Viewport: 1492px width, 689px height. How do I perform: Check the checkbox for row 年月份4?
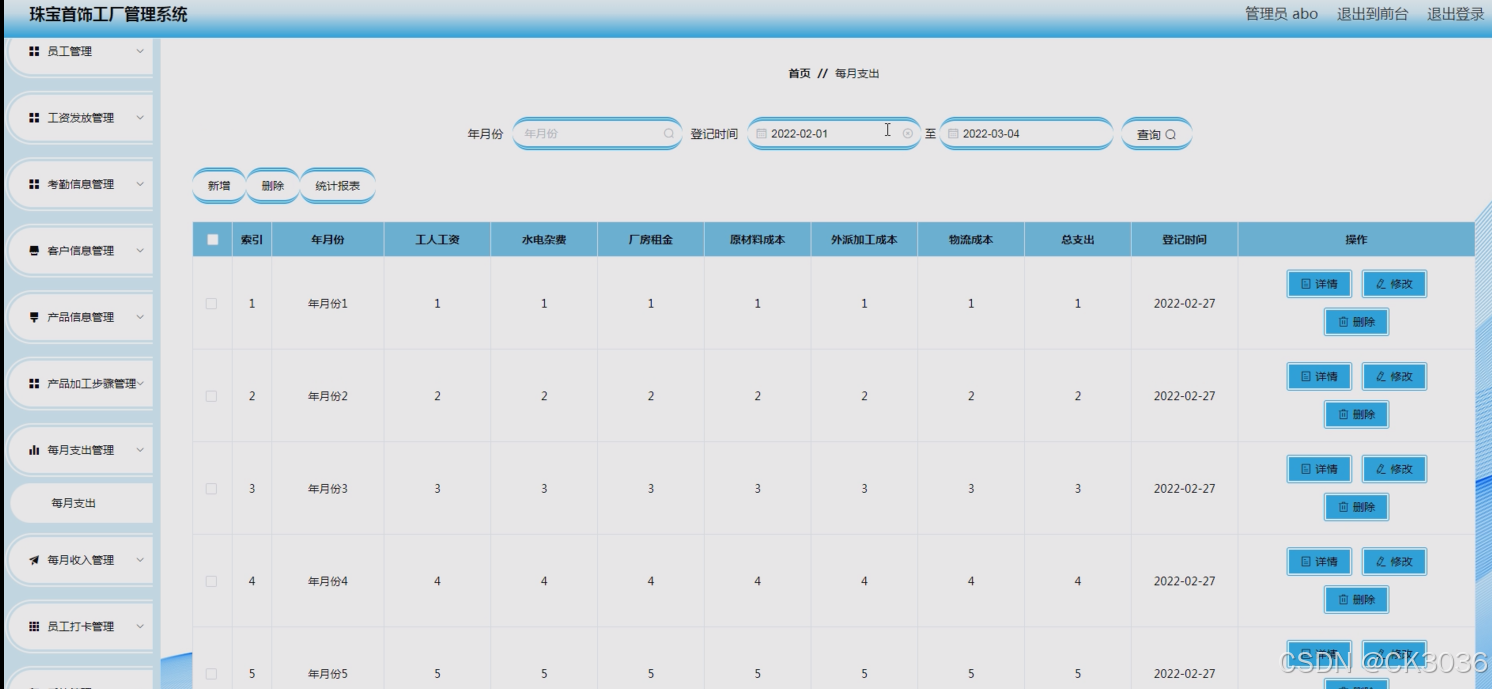click(x=211, y=581)
